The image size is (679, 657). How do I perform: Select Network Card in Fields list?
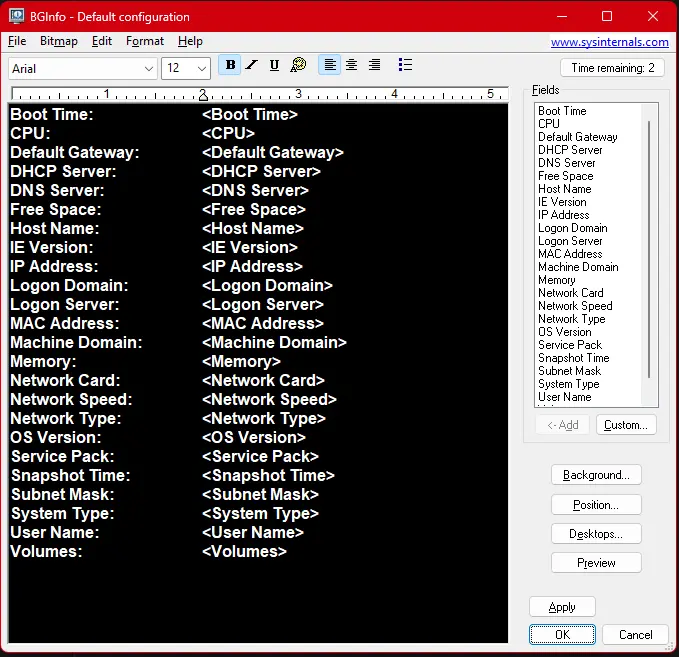pos(570,293)
